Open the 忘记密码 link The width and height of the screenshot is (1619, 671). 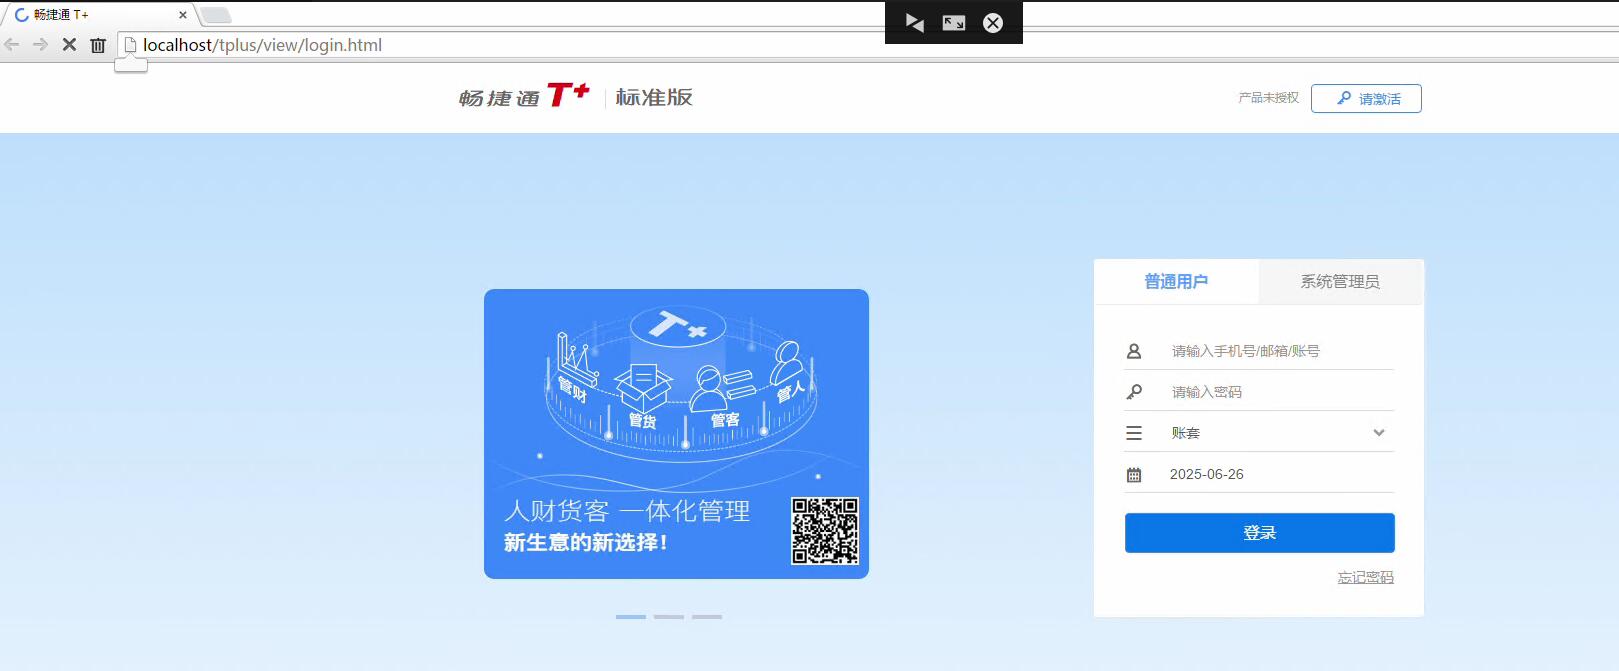(1366, 577)
